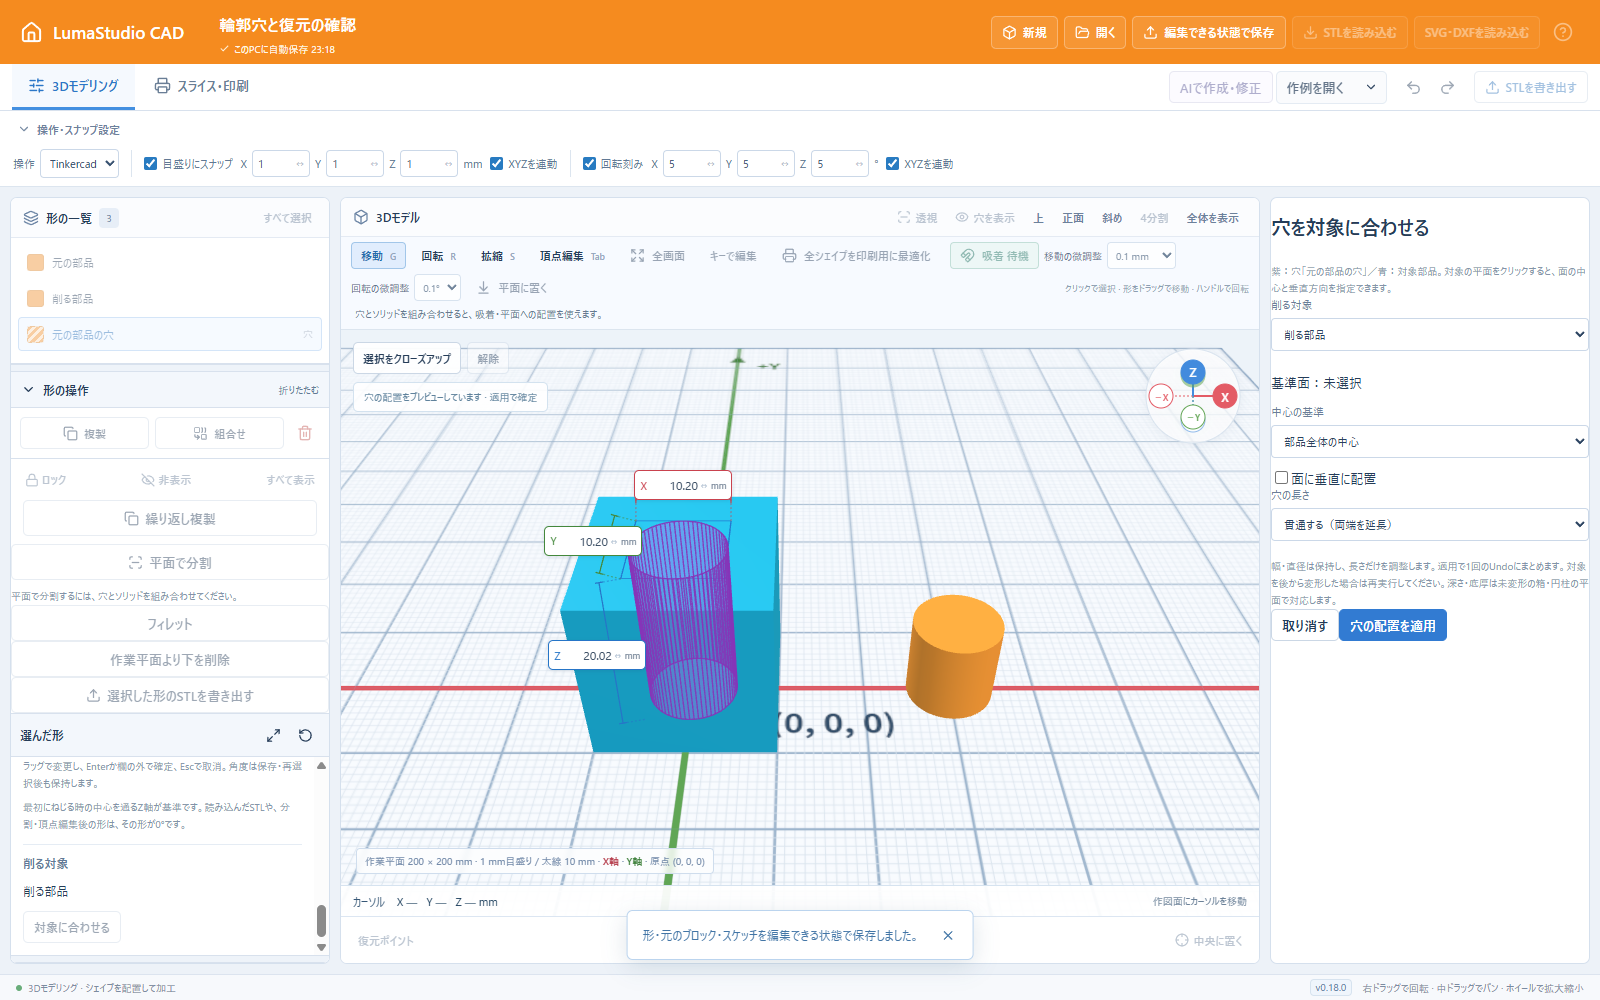Toggle 回転刻み checkbox
The image size is (1600, 1000).
click(x=590, y=164)
